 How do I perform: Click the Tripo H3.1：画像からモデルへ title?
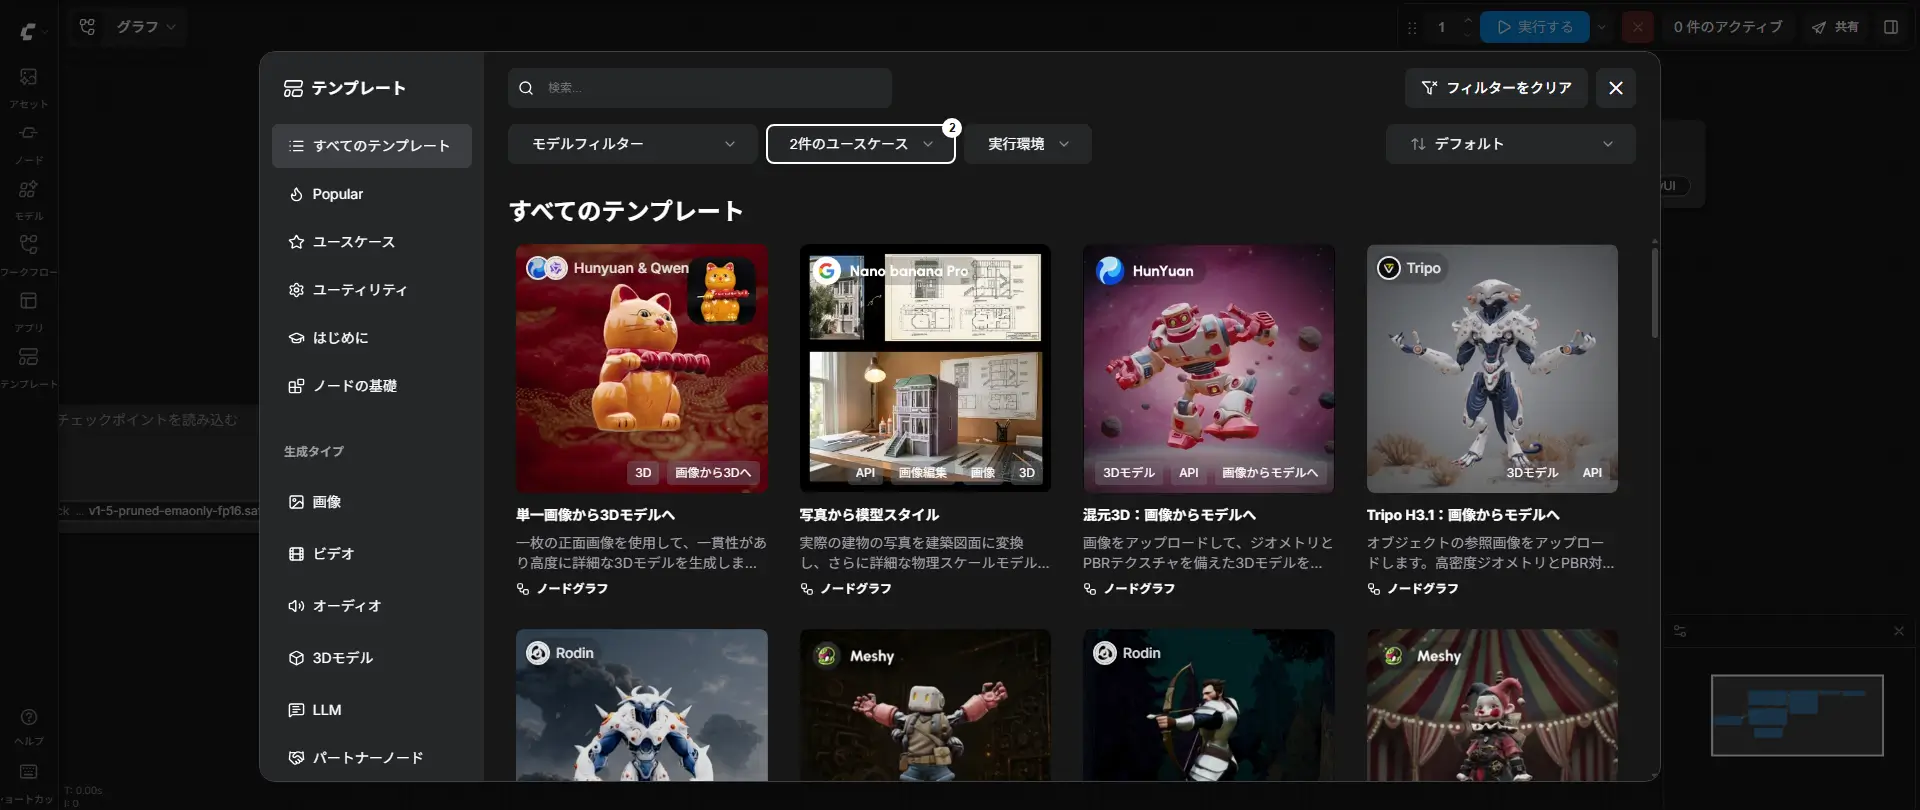tap(1463, 515)
